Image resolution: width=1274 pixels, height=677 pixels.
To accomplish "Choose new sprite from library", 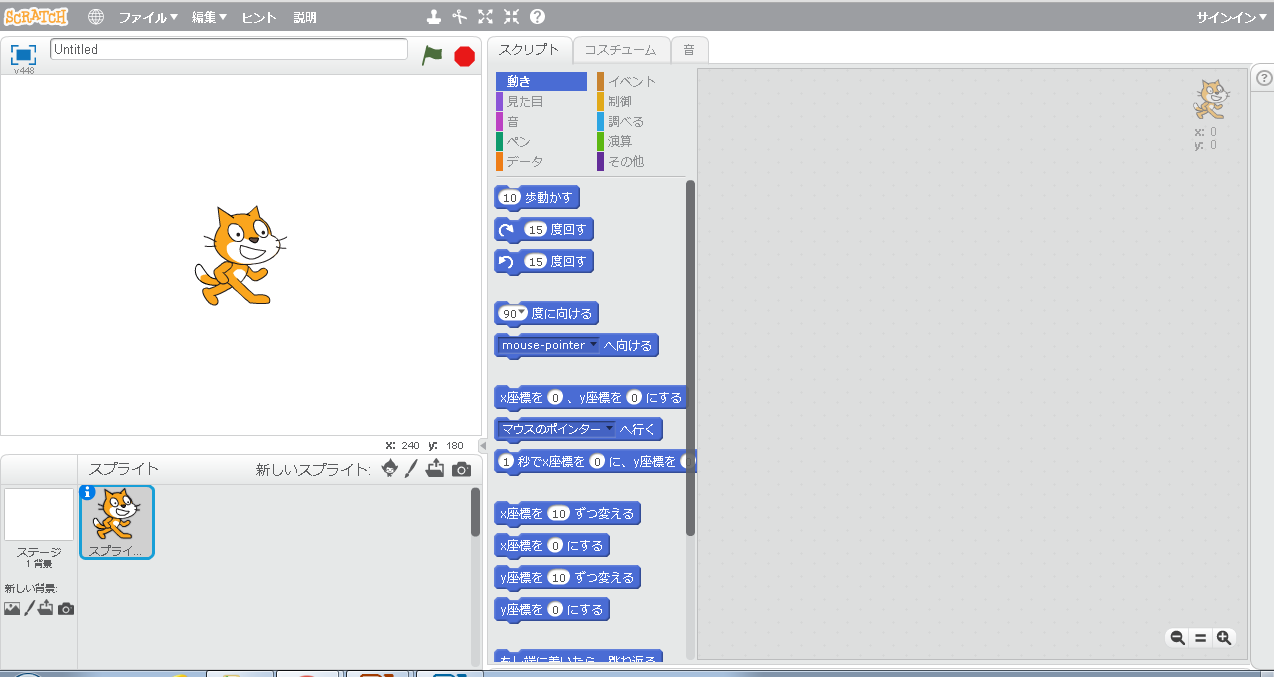I will click(390, 469).
